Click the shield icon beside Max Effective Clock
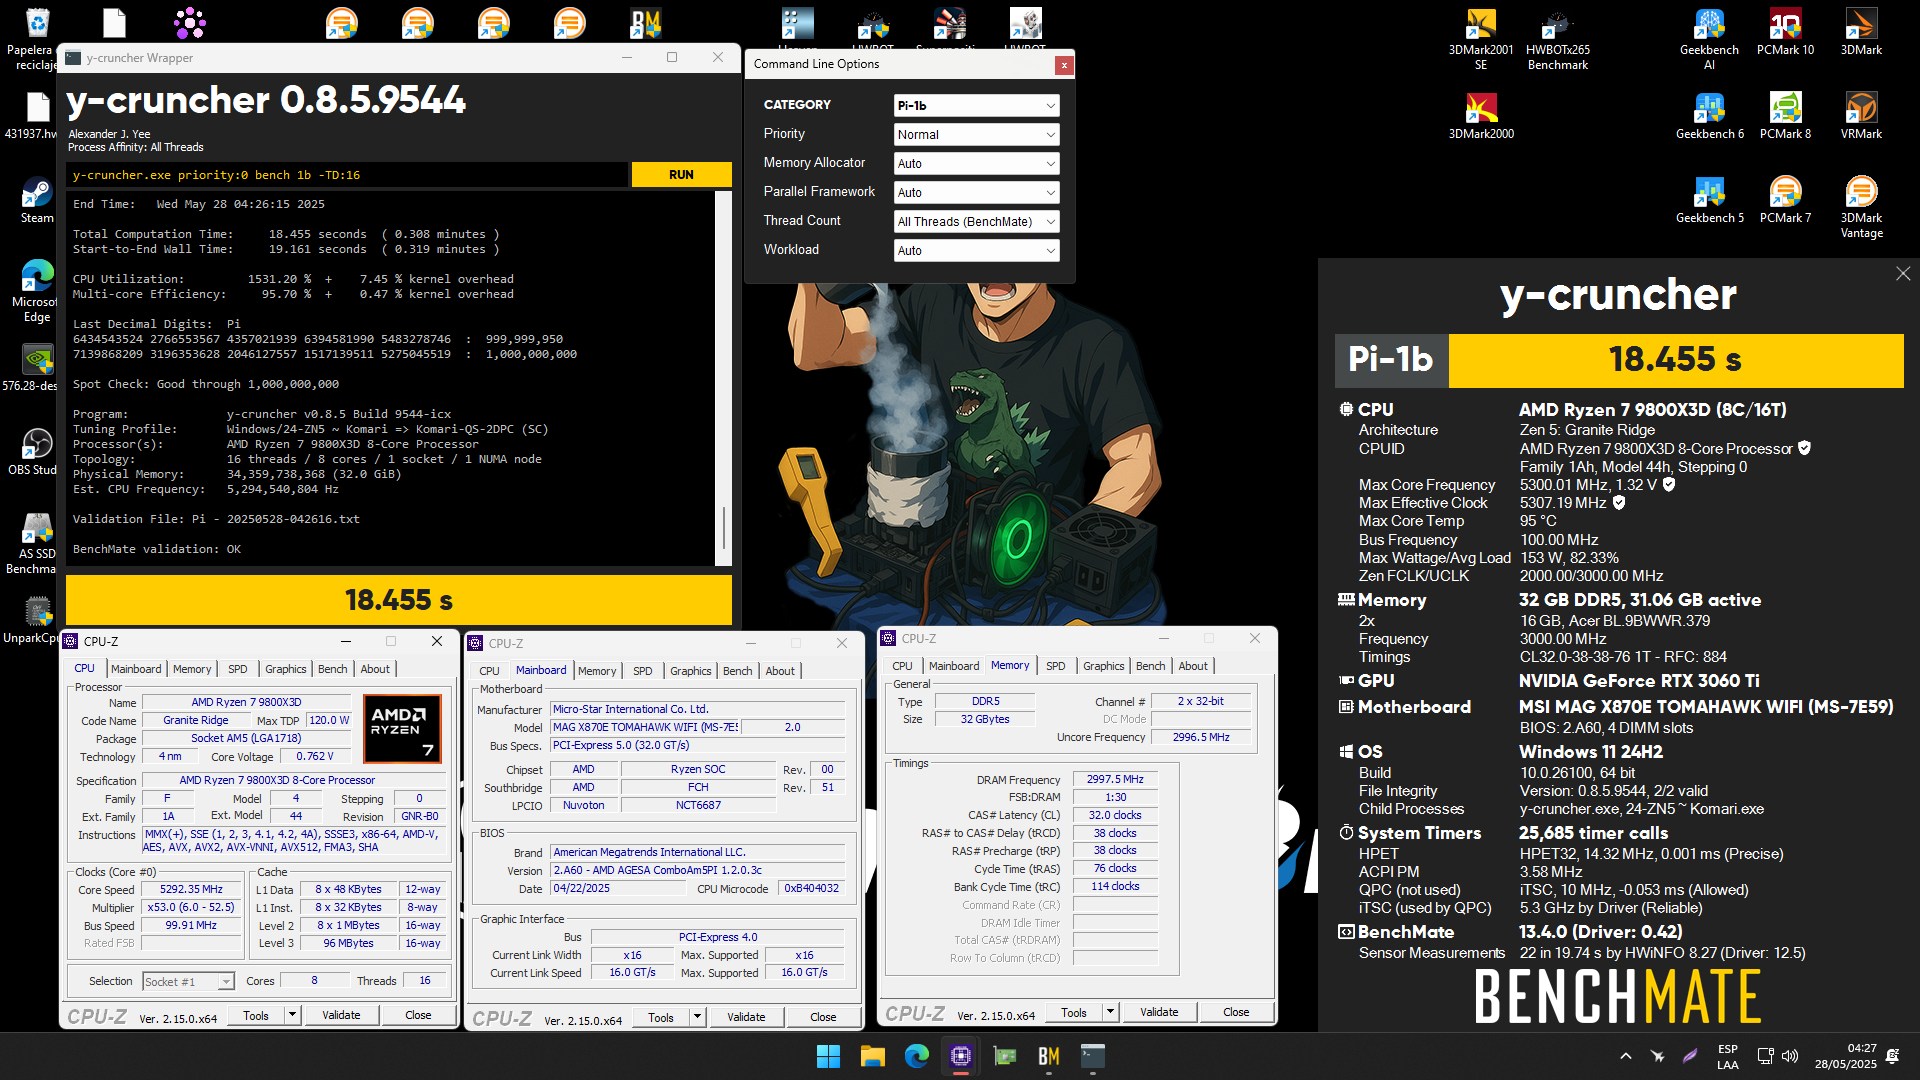This screenshot has width=1920, height=1080. [x=1619, y=502]
